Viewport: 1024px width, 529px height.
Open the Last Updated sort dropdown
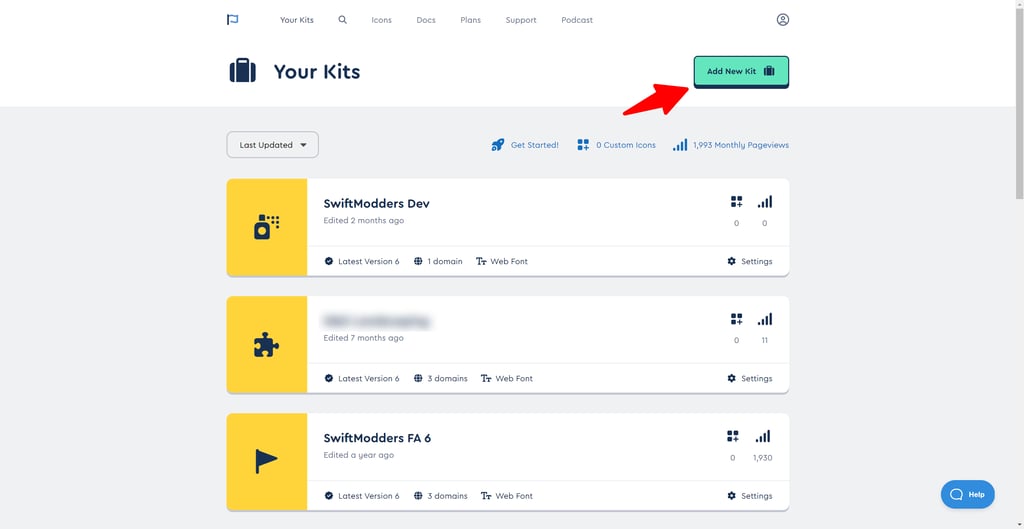272,145
